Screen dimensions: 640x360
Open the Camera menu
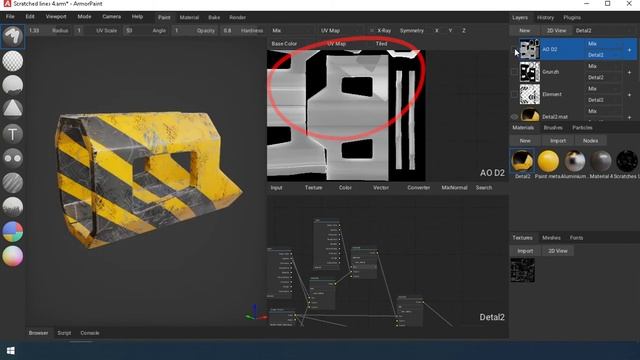coord(111,17)
